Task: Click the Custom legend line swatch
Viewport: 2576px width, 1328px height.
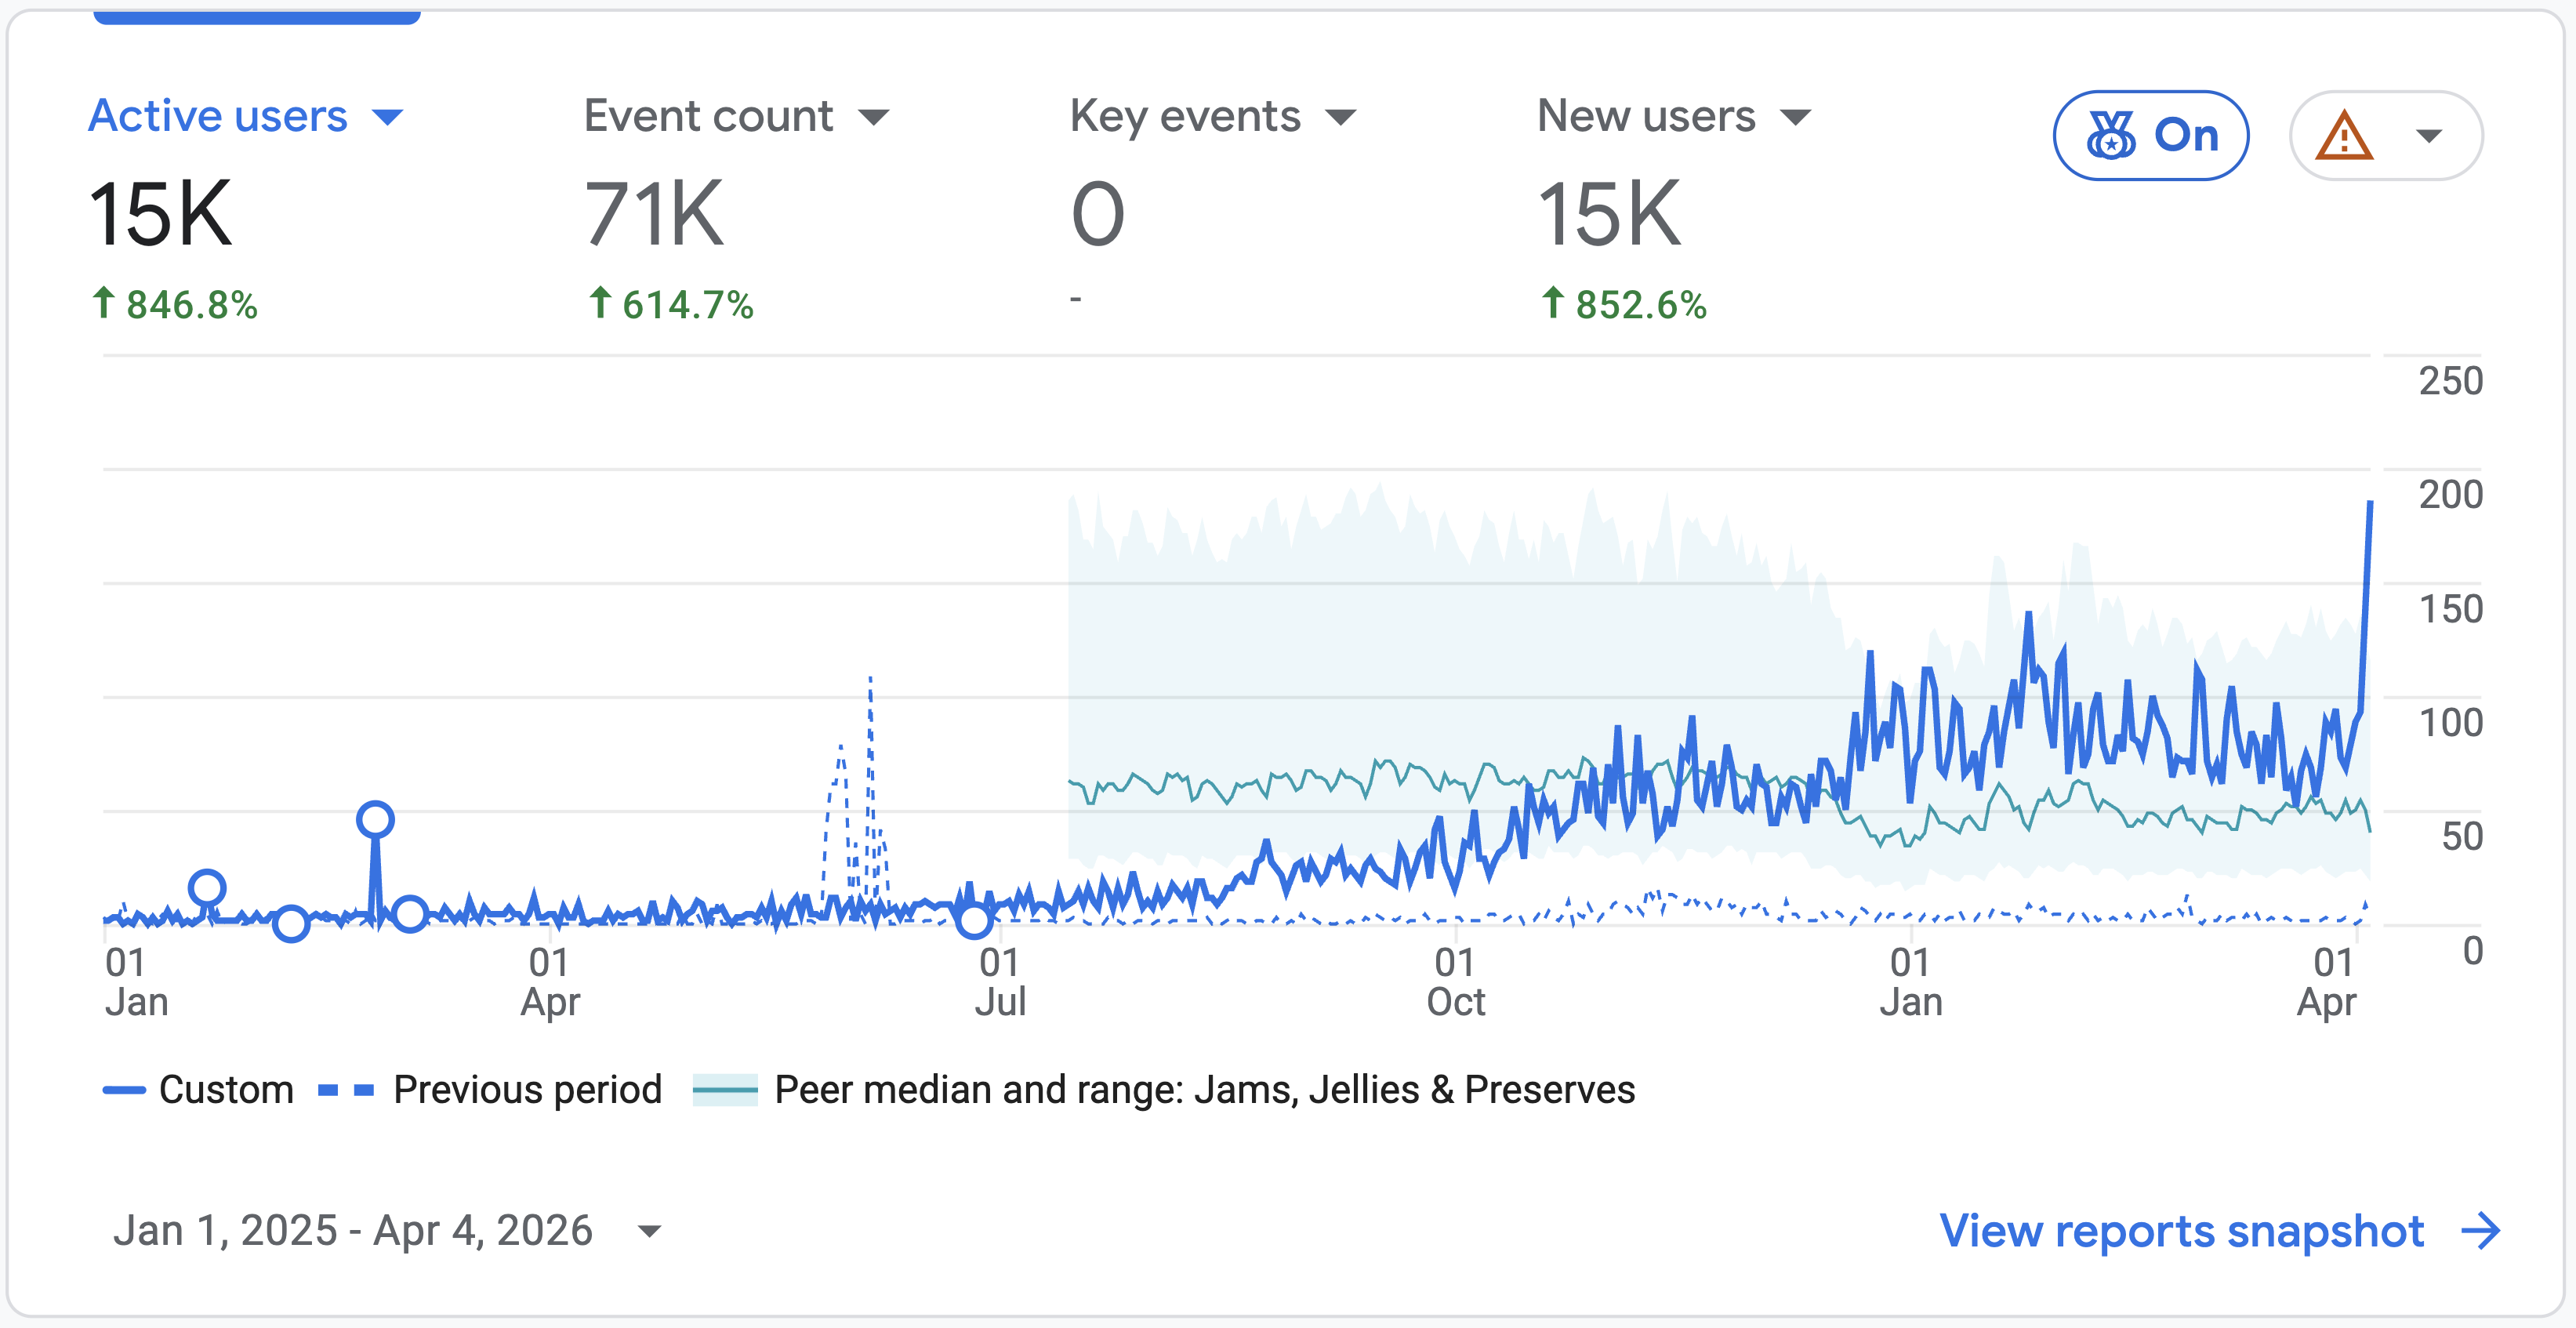Action: [124, 1090]
